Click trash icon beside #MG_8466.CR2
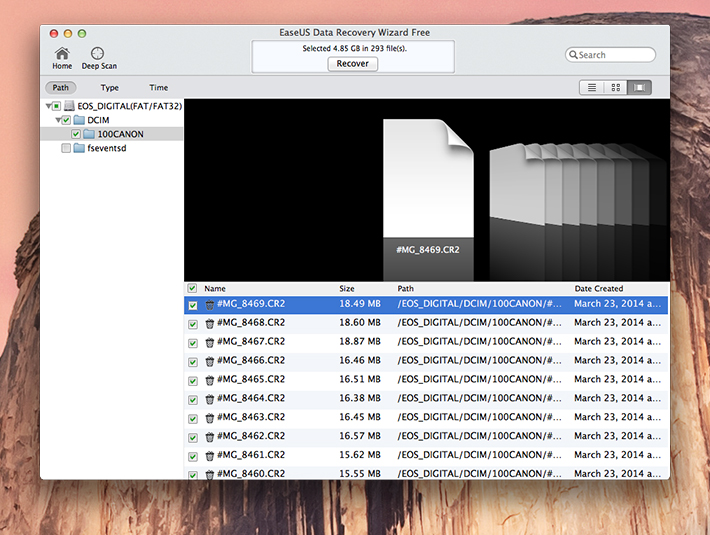Screen dimensions: 710x535 [210, 362]
